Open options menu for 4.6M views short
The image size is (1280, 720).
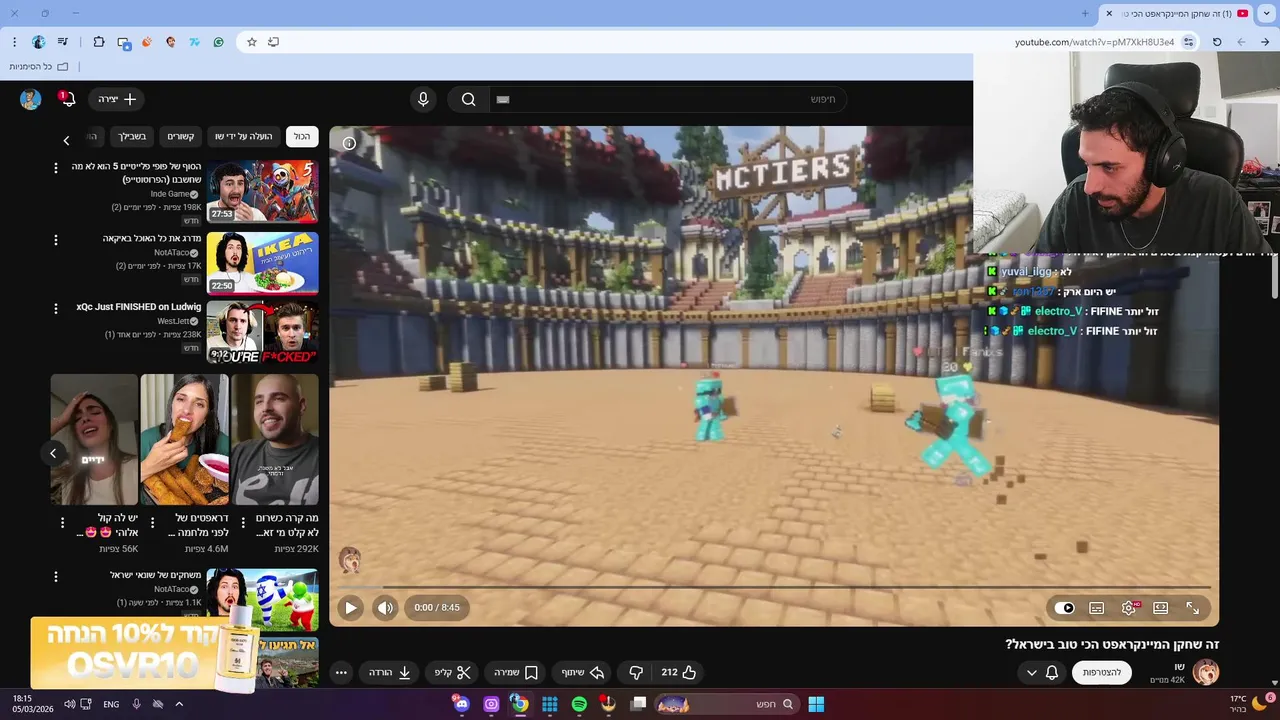(152, 522)
